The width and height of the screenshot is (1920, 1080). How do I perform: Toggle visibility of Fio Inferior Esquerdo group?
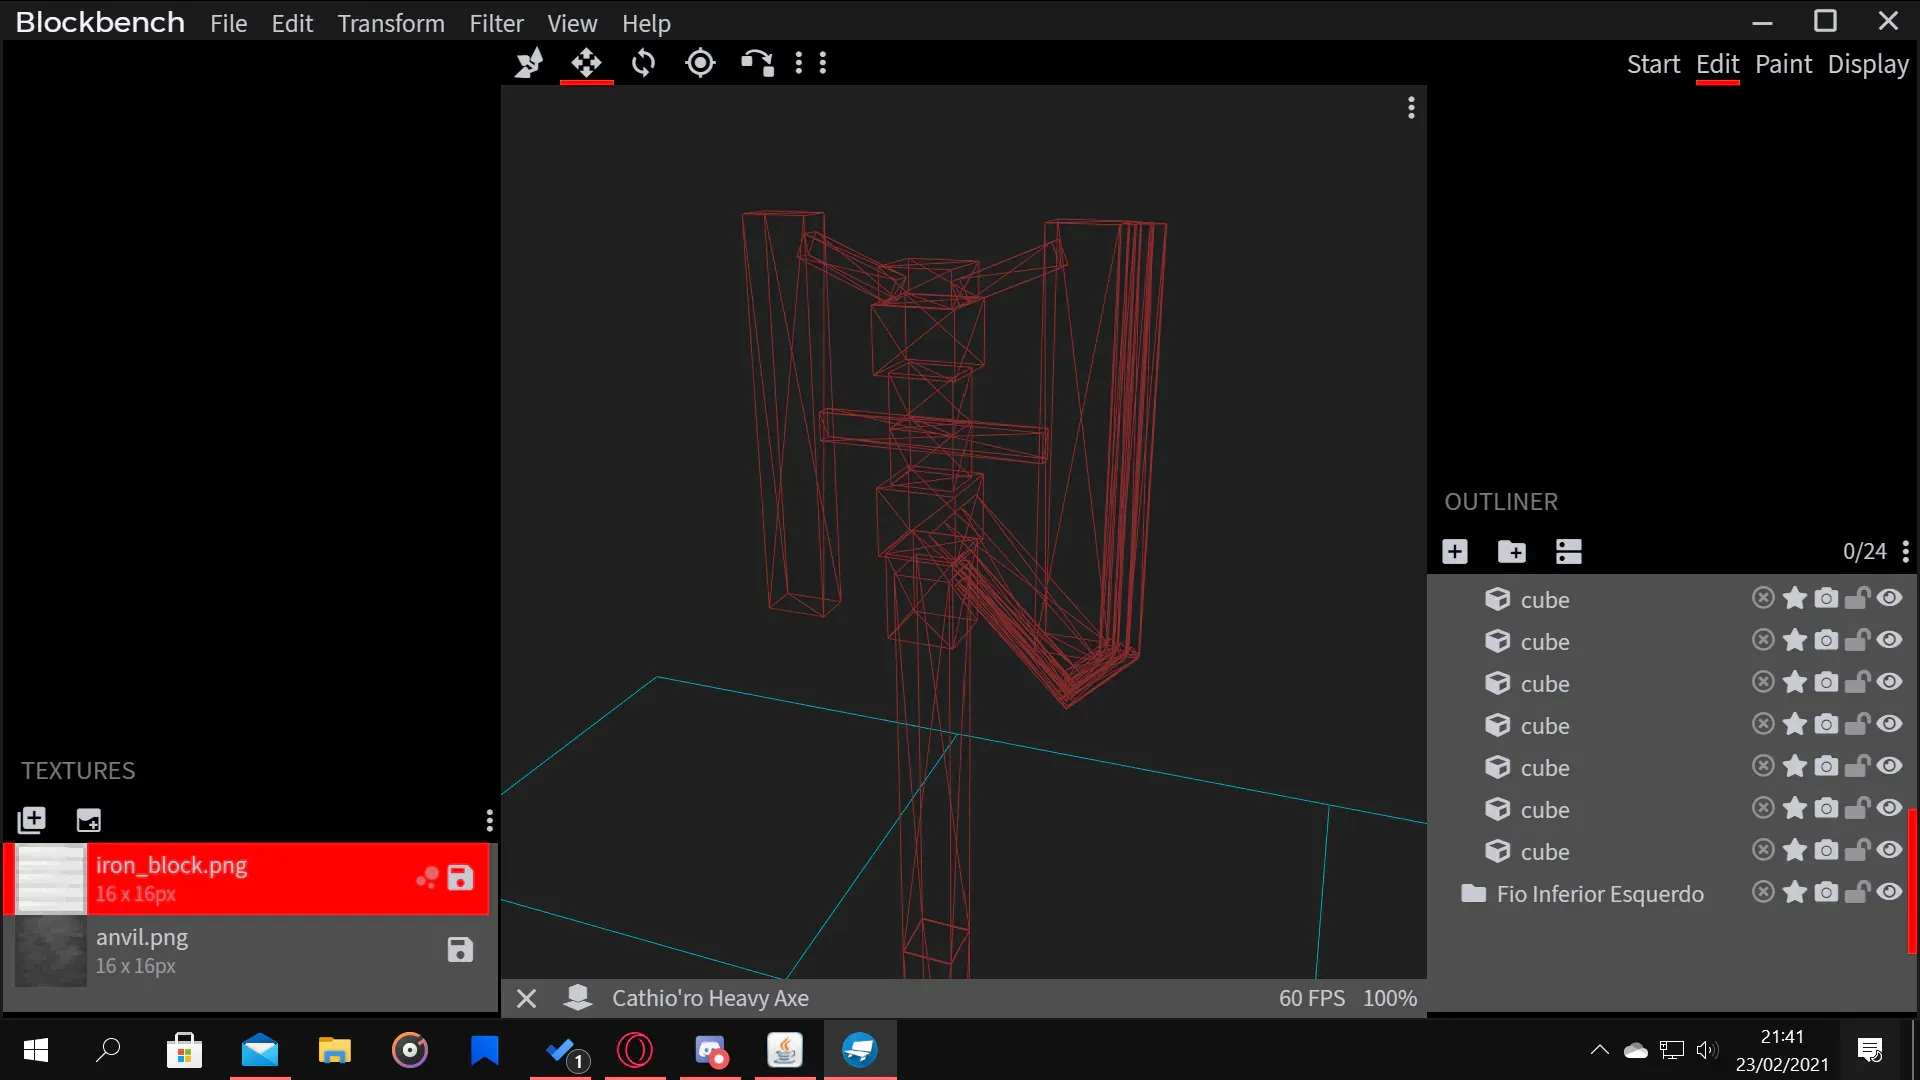(x=1889, y=892)
